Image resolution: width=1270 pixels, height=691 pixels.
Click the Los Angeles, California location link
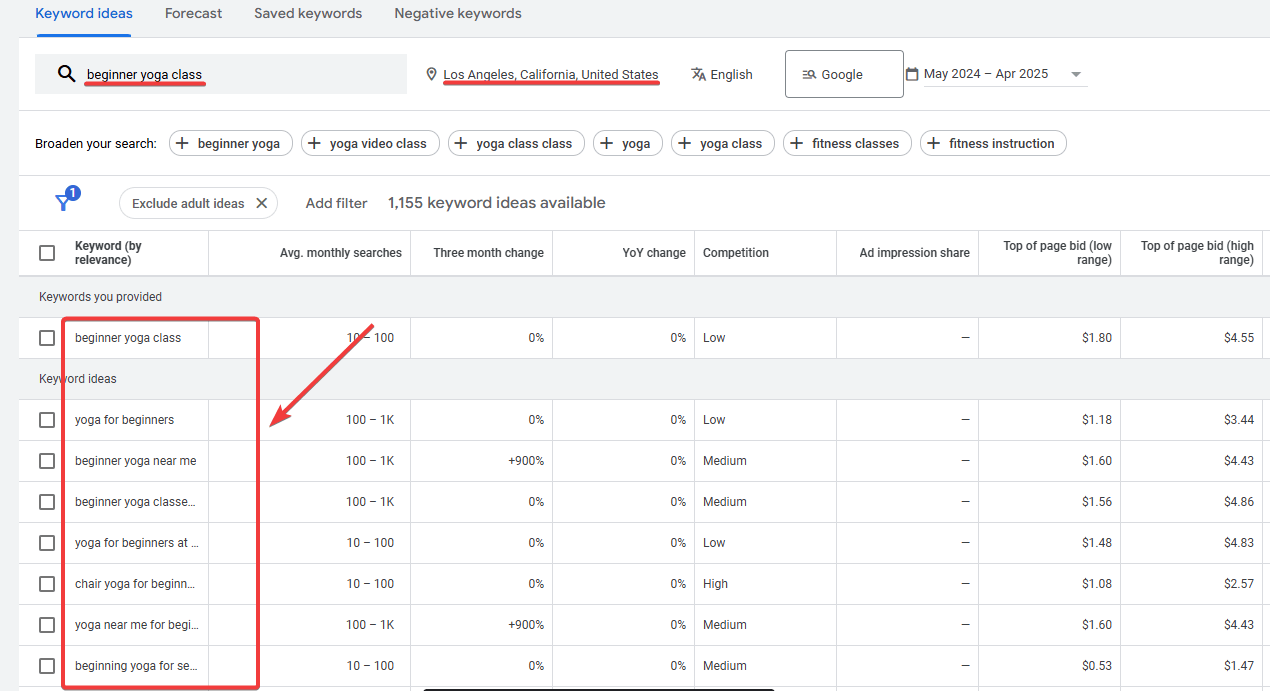tap(551, 73)
